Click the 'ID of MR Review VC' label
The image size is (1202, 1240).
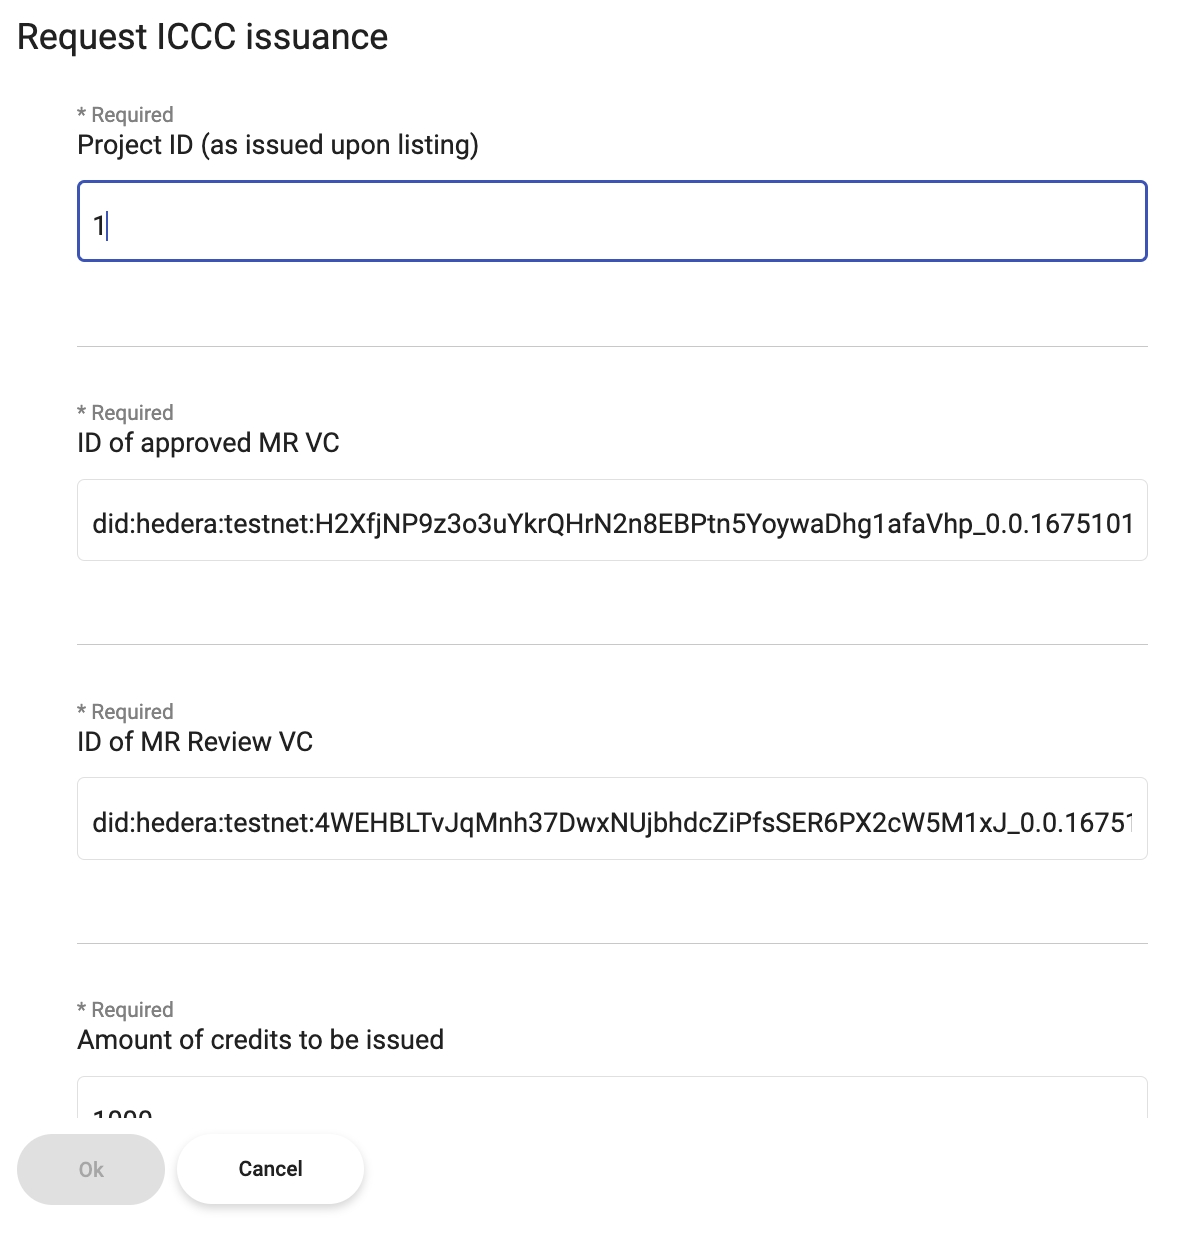click(x=195, y=742)
